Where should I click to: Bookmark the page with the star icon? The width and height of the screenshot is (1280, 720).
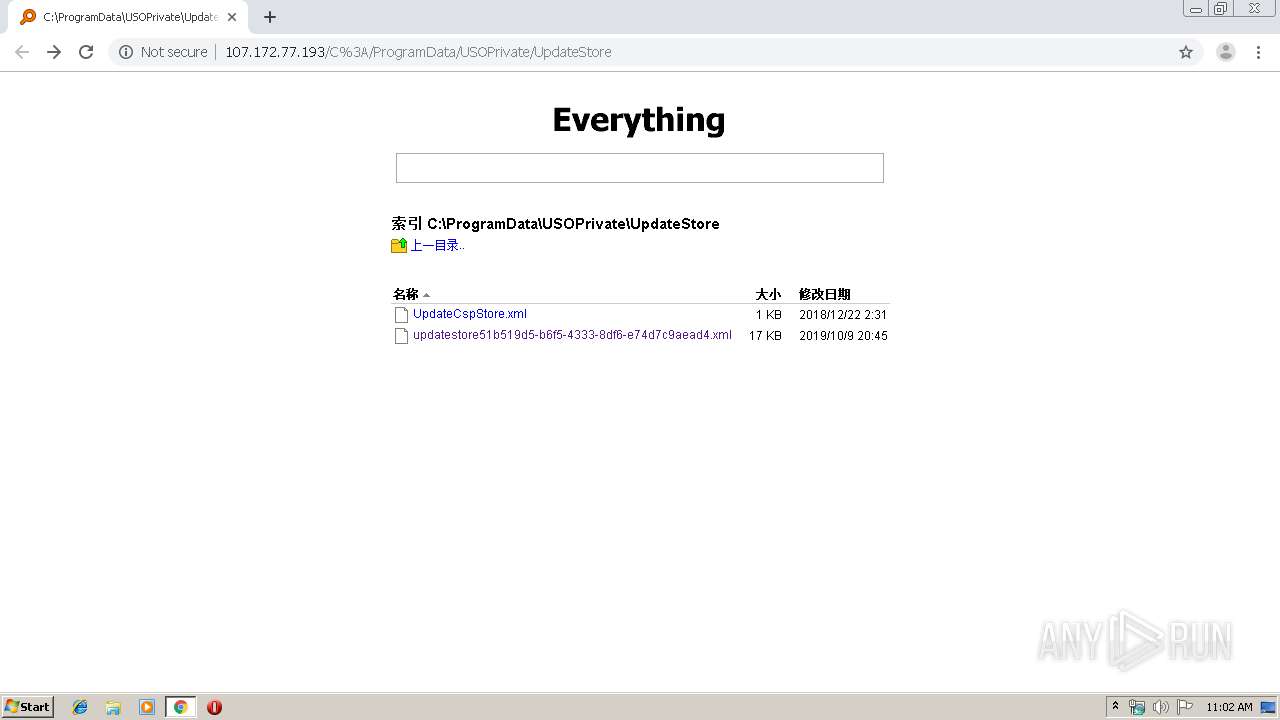click(x=1186, y=52)
